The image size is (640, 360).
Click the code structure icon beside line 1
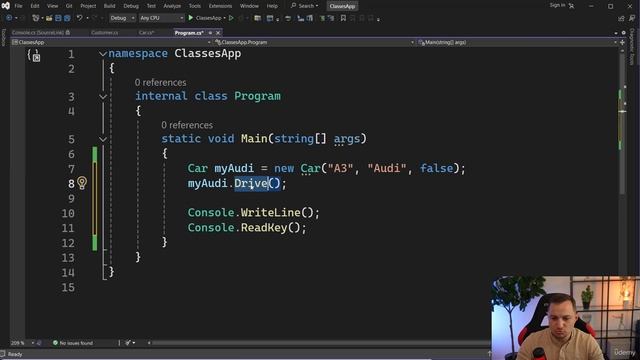pyautogui.click(x=34, y=55)
